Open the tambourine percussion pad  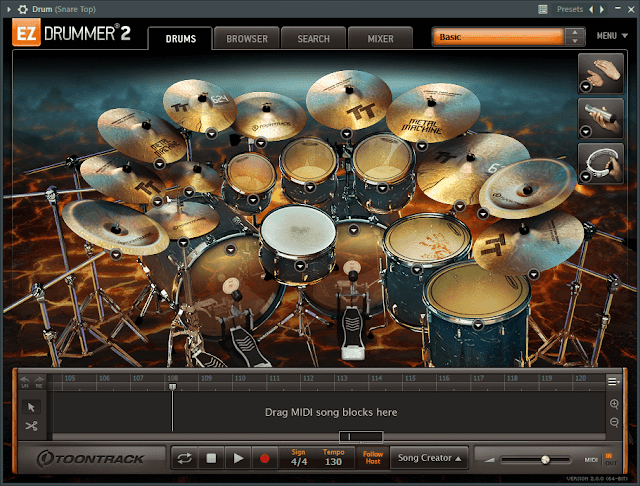click(x=601, y=164)
